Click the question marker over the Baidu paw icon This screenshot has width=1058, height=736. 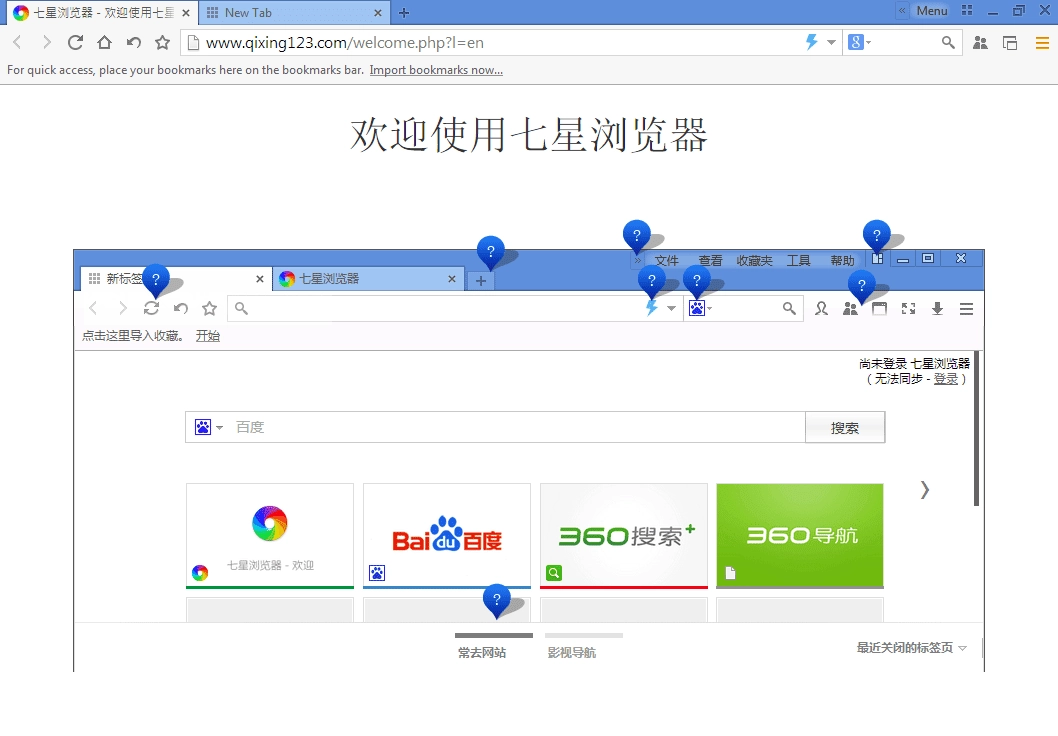[697, 281]
